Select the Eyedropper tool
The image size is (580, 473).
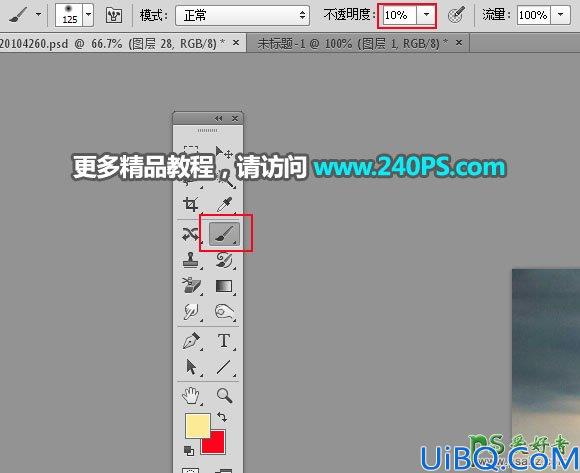tap(224, 205)
